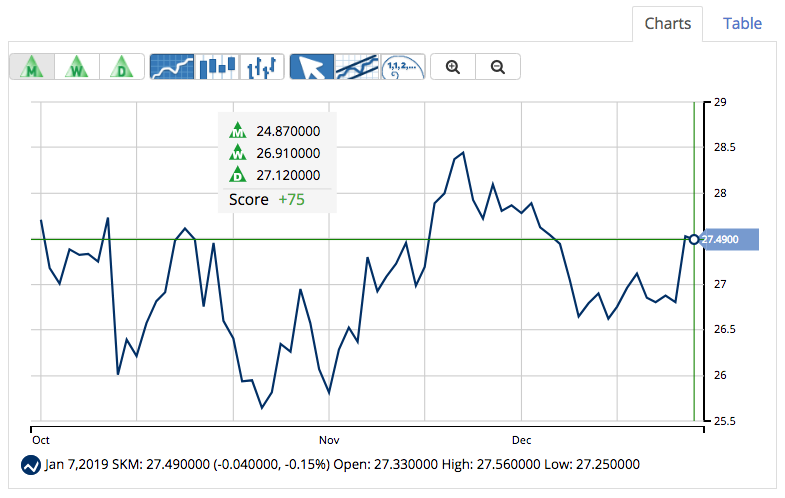Click the Dec label on the time axis
Screen dimensions: 785x498
521,440
